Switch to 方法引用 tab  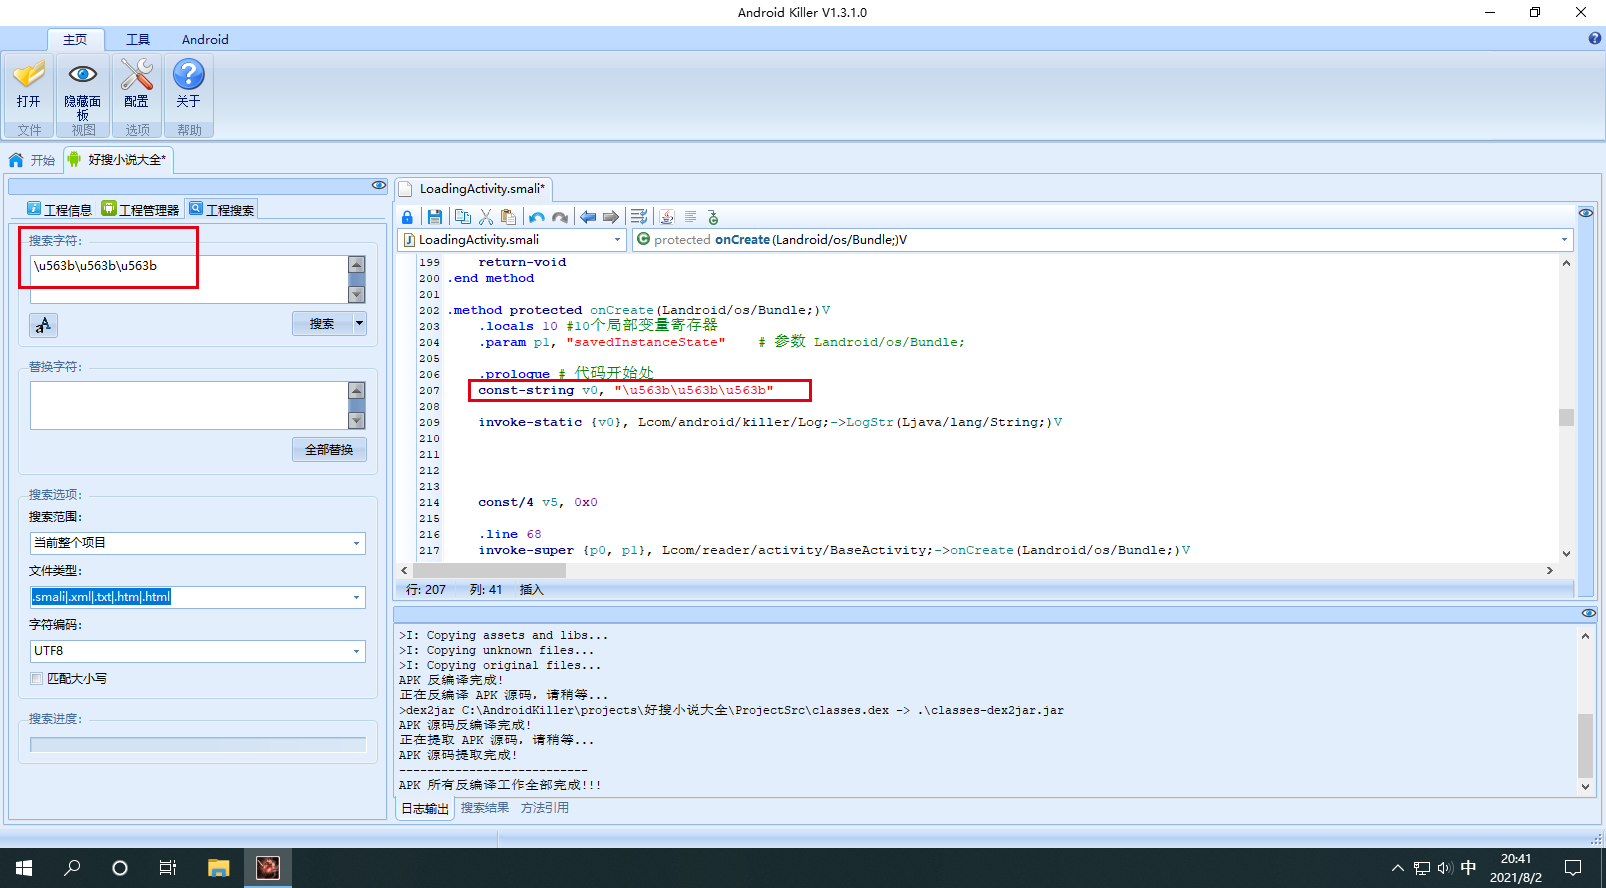tap(545, 808)
